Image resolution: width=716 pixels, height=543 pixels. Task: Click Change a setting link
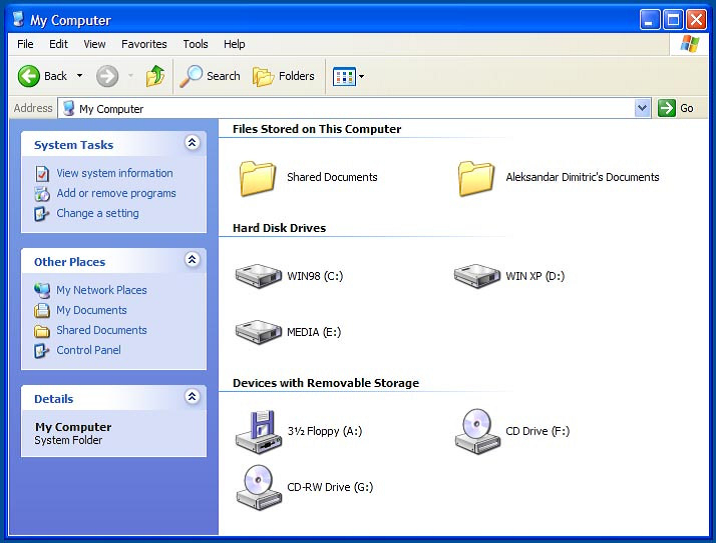click(97, 213)
